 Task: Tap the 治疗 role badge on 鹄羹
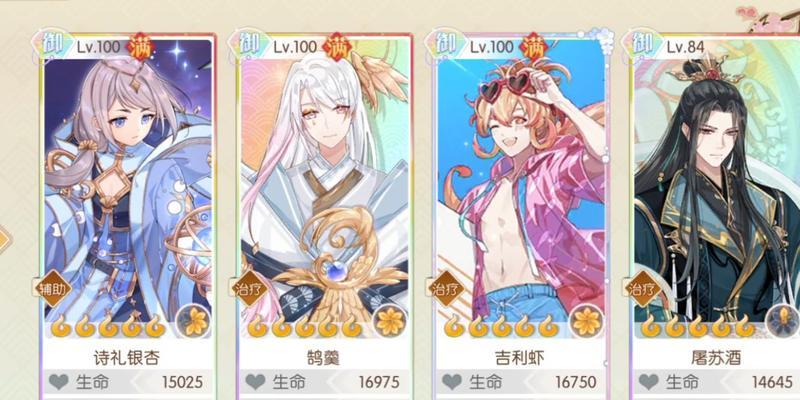coord(249,288)
